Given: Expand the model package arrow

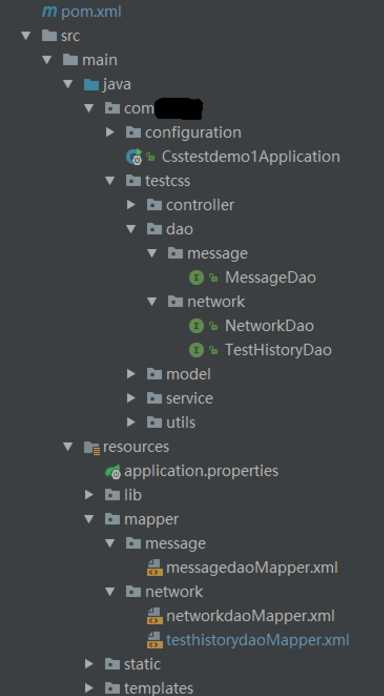Looking at the screenshot, I should (131, 374).
